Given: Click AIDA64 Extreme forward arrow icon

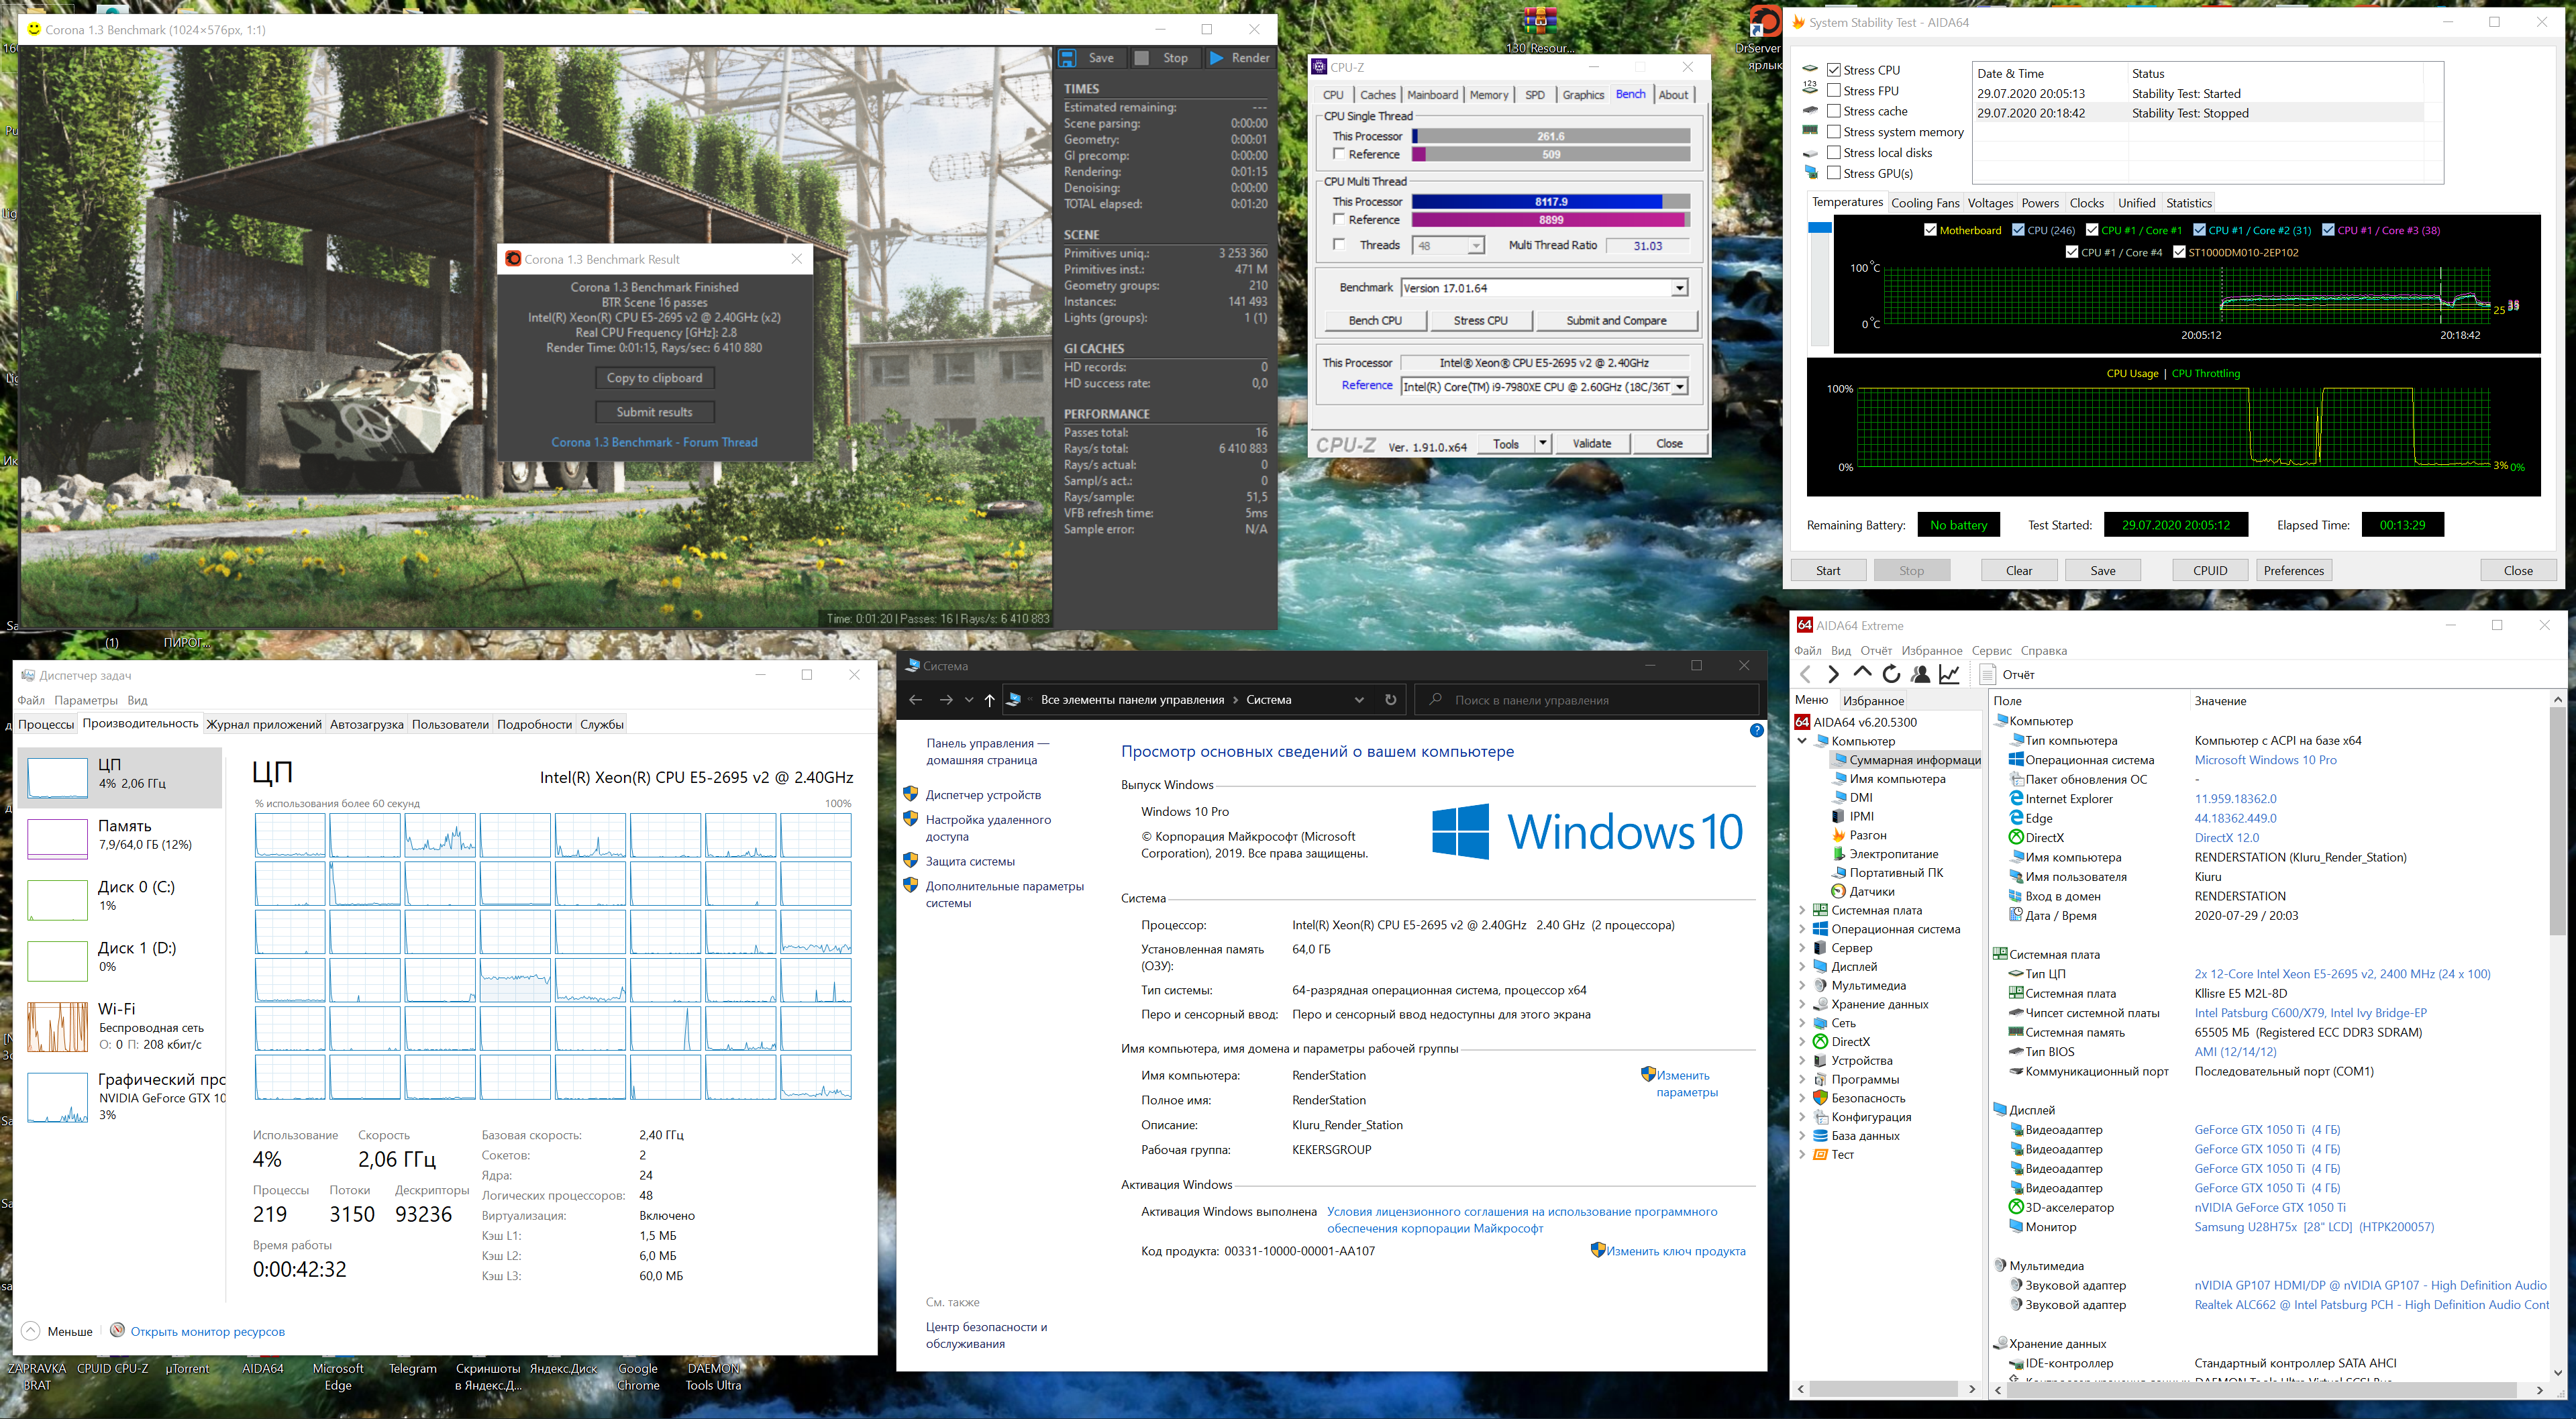Looking at the screenshot, I should pos(1833,674).
